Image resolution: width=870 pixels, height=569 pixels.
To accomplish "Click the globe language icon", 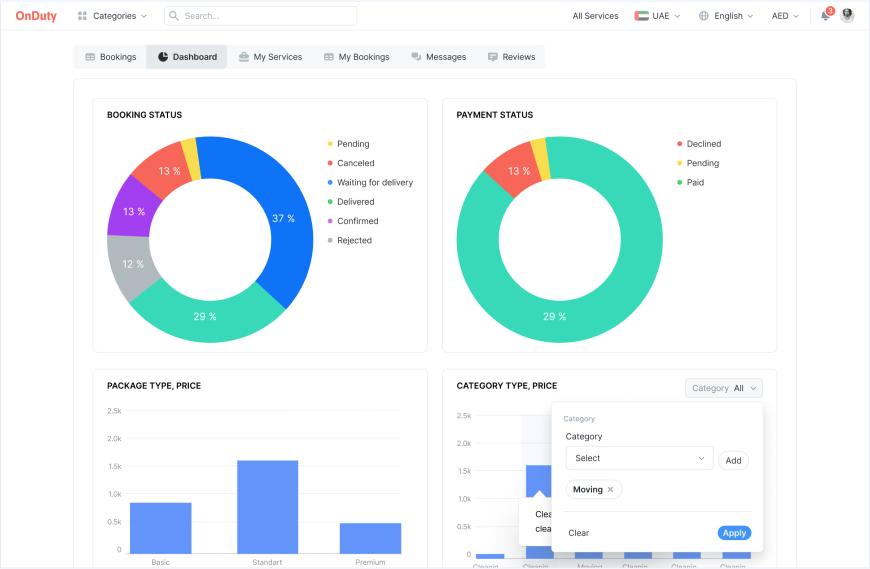I will click(x=704, y=16).
